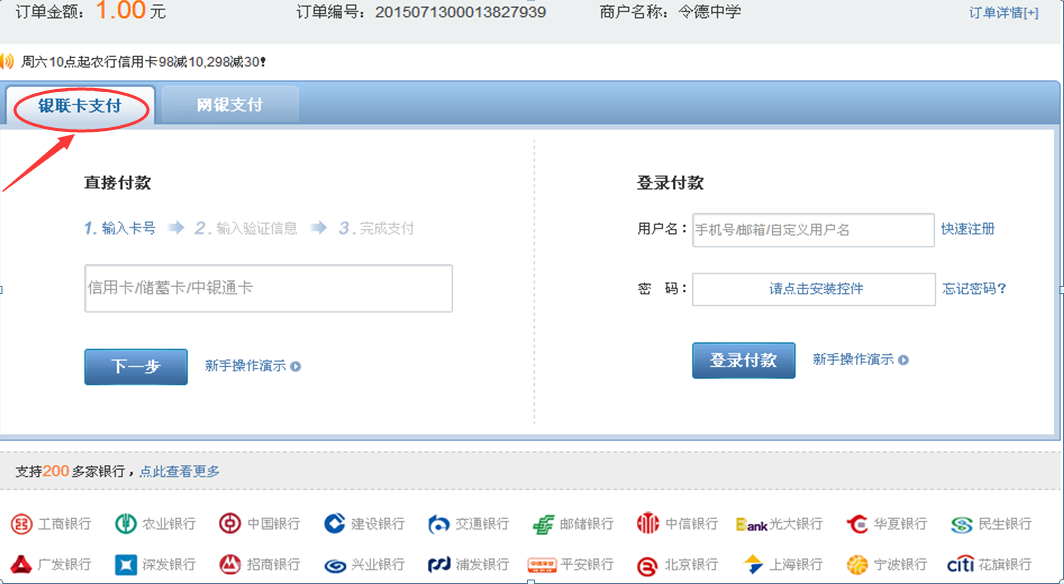Play icon beside 新手操作演示 under 登录付款

[903, 360]
